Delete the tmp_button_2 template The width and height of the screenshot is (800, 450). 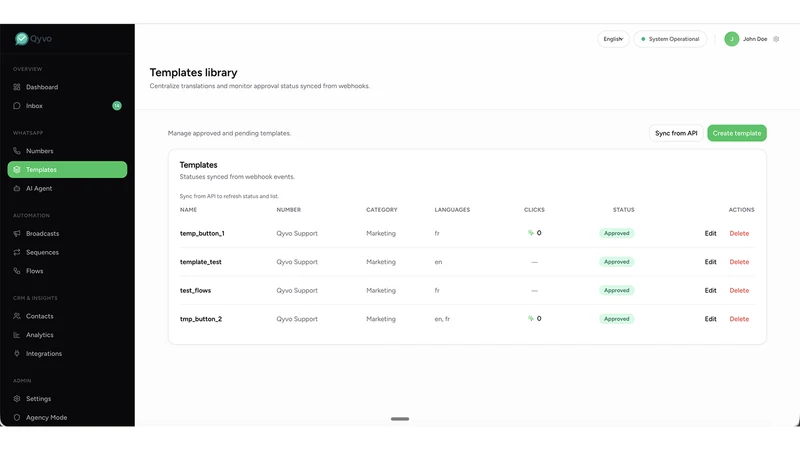739,319
